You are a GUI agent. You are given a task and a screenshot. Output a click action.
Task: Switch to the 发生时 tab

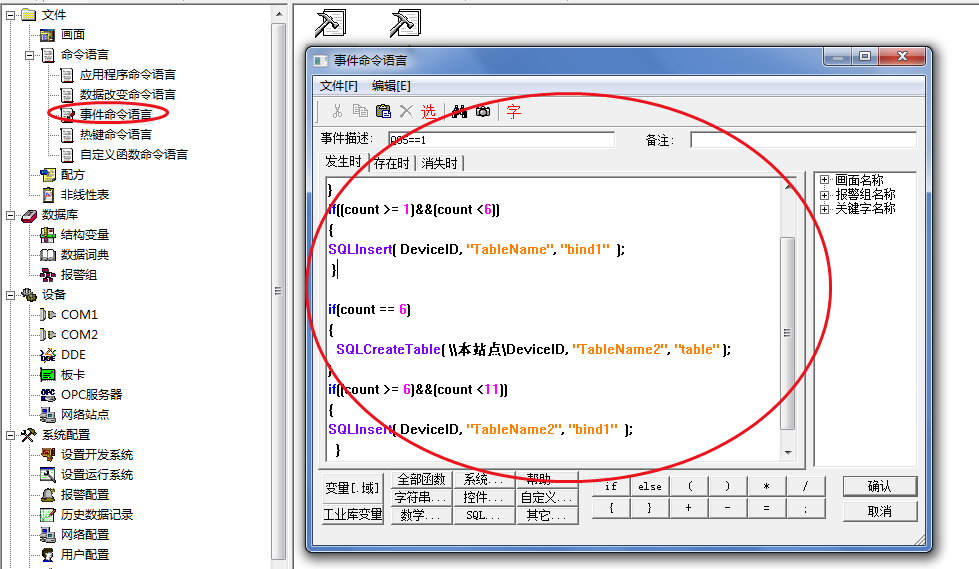[x=343, y=162]
